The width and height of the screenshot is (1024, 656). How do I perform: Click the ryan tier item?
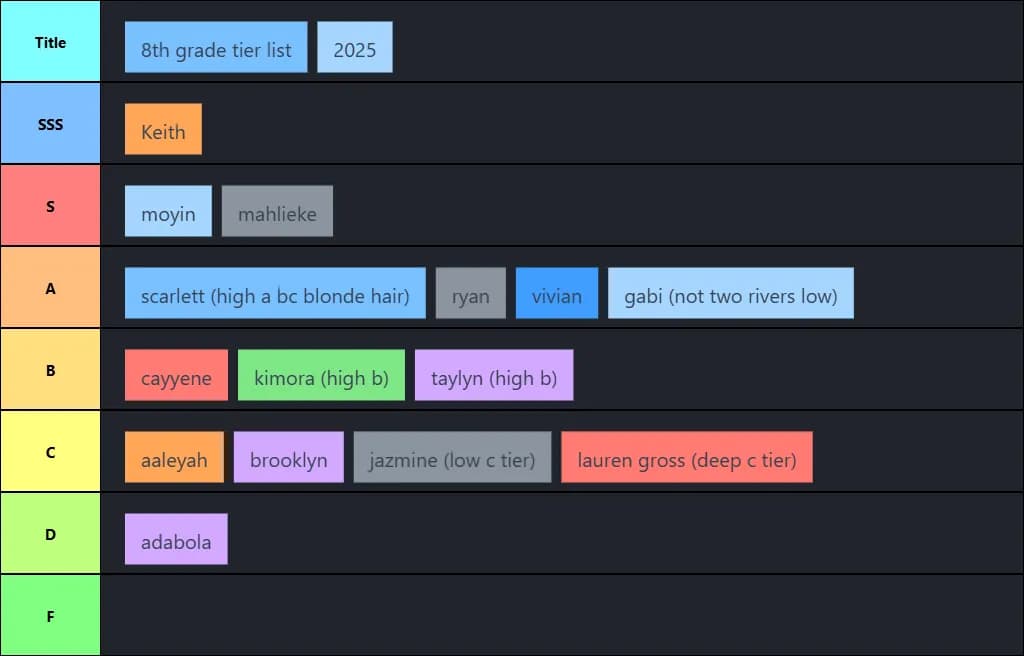pos(470,294)
